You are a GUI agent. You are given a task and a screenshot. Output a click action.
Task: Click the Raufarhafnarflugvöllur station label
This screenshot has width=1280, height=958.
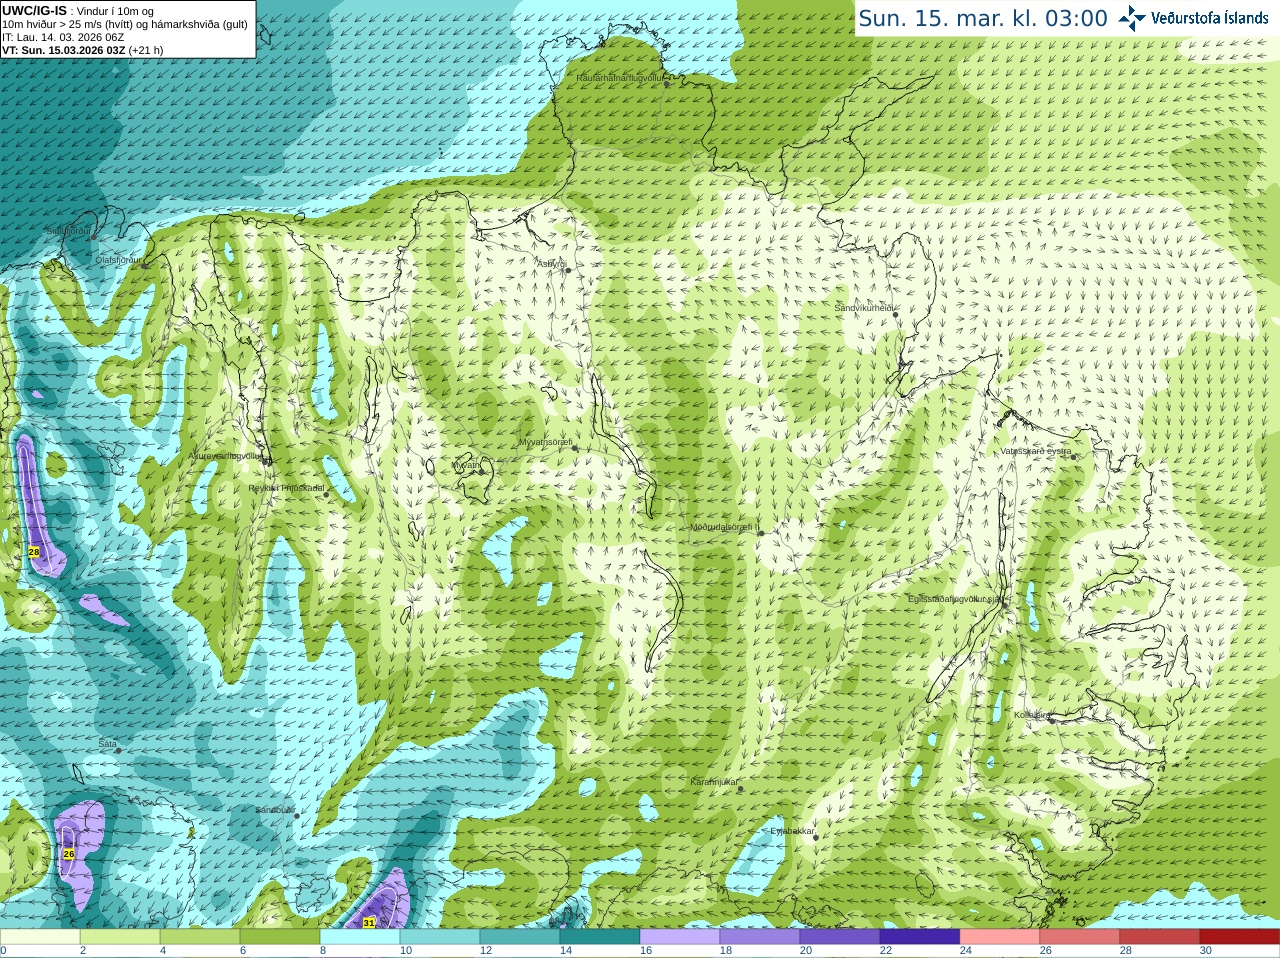tap(620, 77)
